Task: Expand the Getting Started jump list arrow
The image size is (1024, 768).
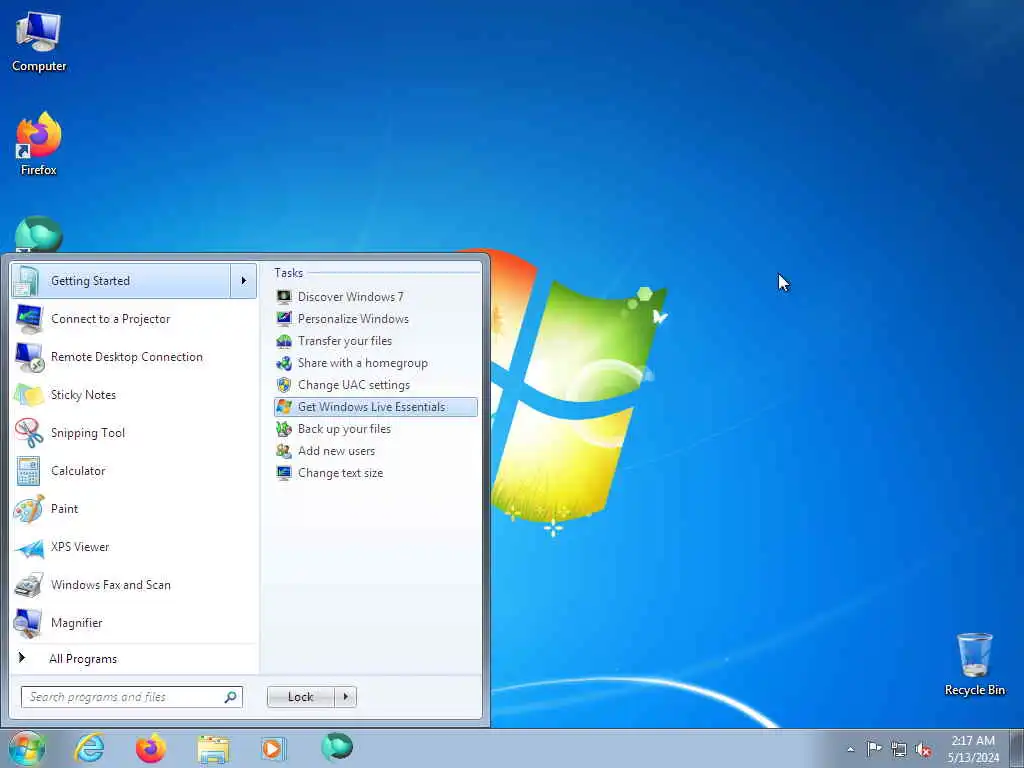Action: (x=244, y=281)
